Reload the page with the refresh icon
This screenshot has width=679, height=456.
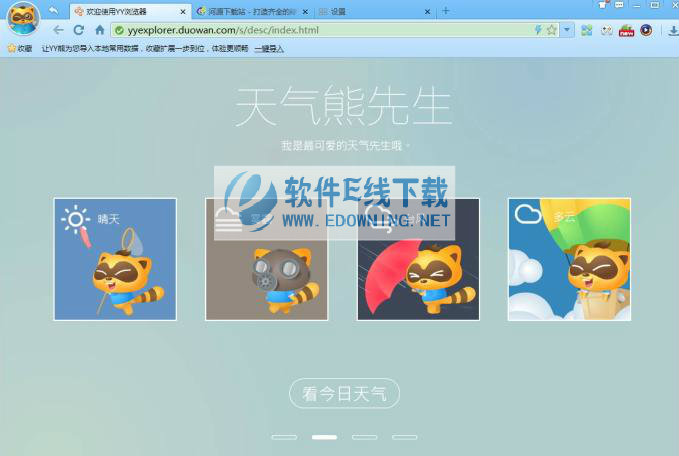pyautogui.click(x=79, y=30)
